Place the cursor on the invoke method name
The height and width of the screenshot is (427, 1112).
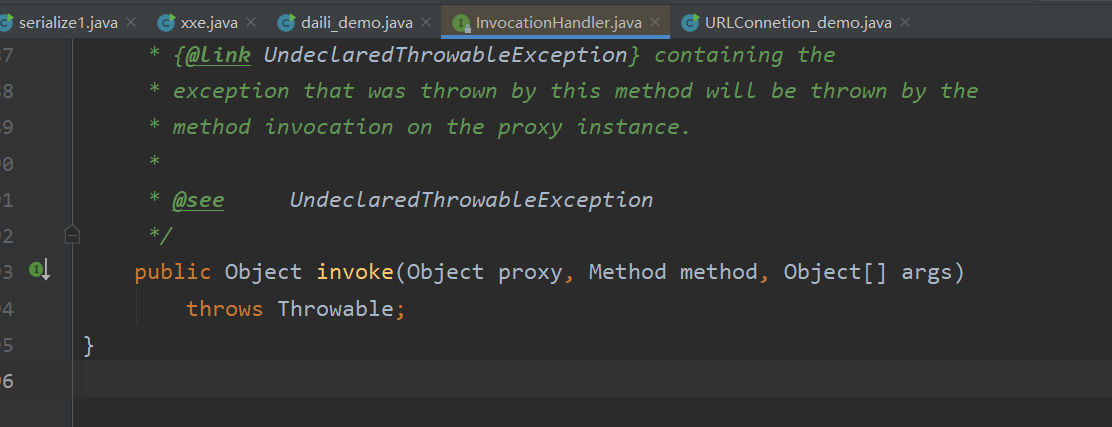(355, 272)
